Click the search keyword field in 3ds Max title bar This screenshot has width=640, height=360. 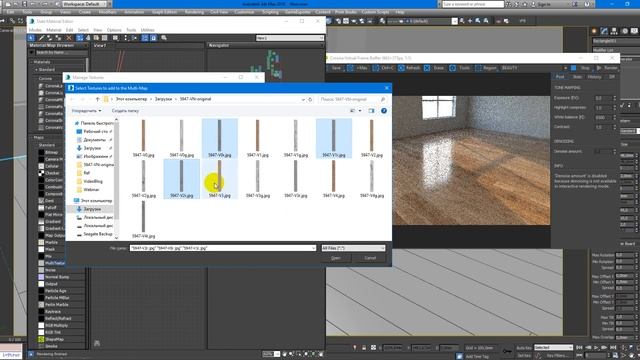tap(473, 4)
